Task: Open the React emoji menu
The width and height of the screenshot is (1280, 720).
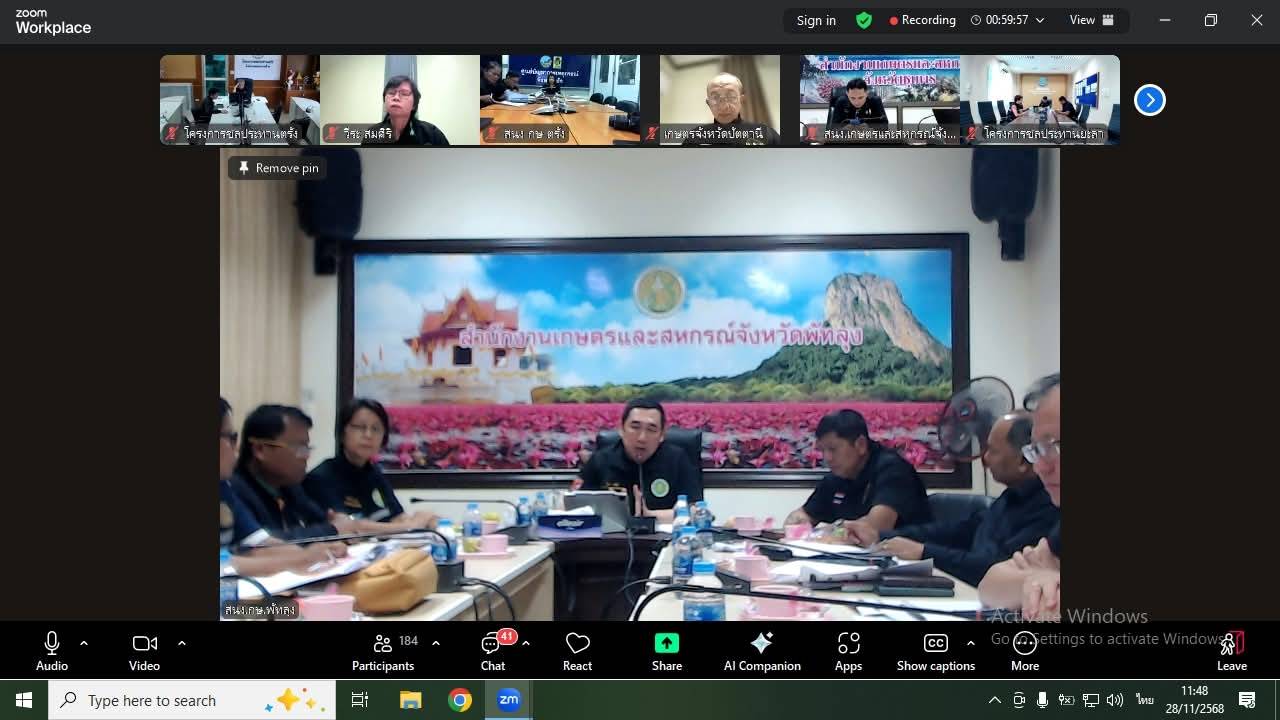Action: (577, 651)
